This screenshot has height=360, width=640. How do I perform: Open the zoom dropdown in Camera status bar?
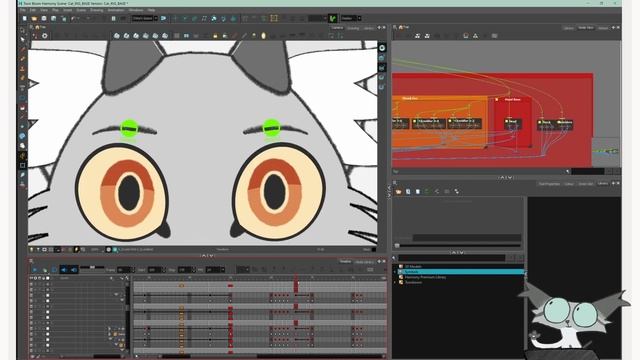[x=97, y=249]
